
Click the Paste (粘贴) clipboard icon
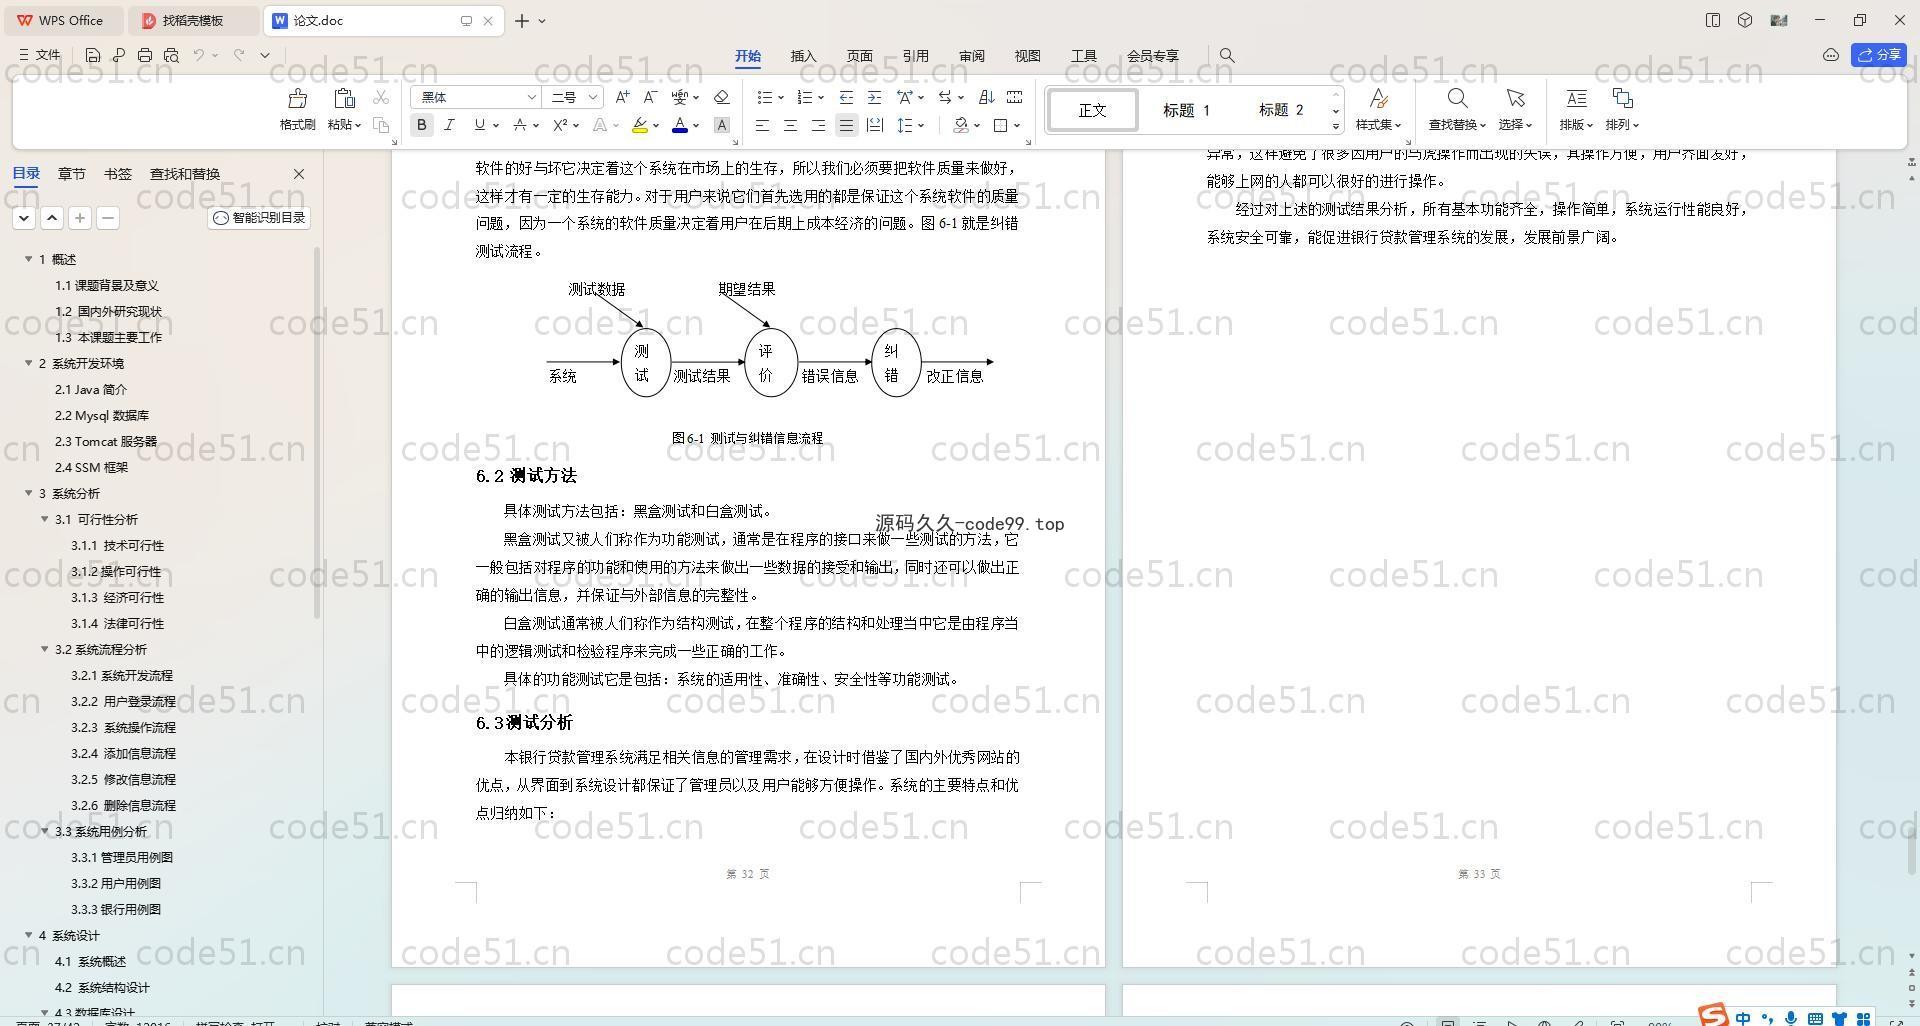click(344, 98)
